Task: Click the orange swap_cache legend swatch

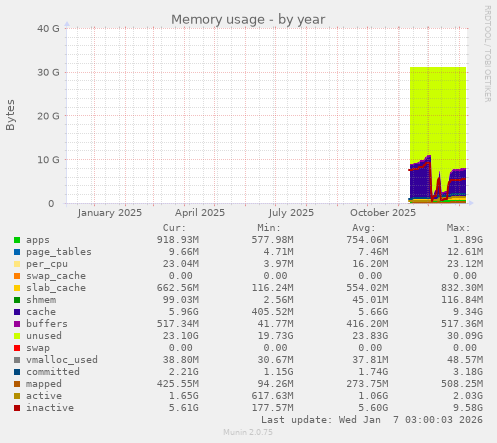Action: 17,276
